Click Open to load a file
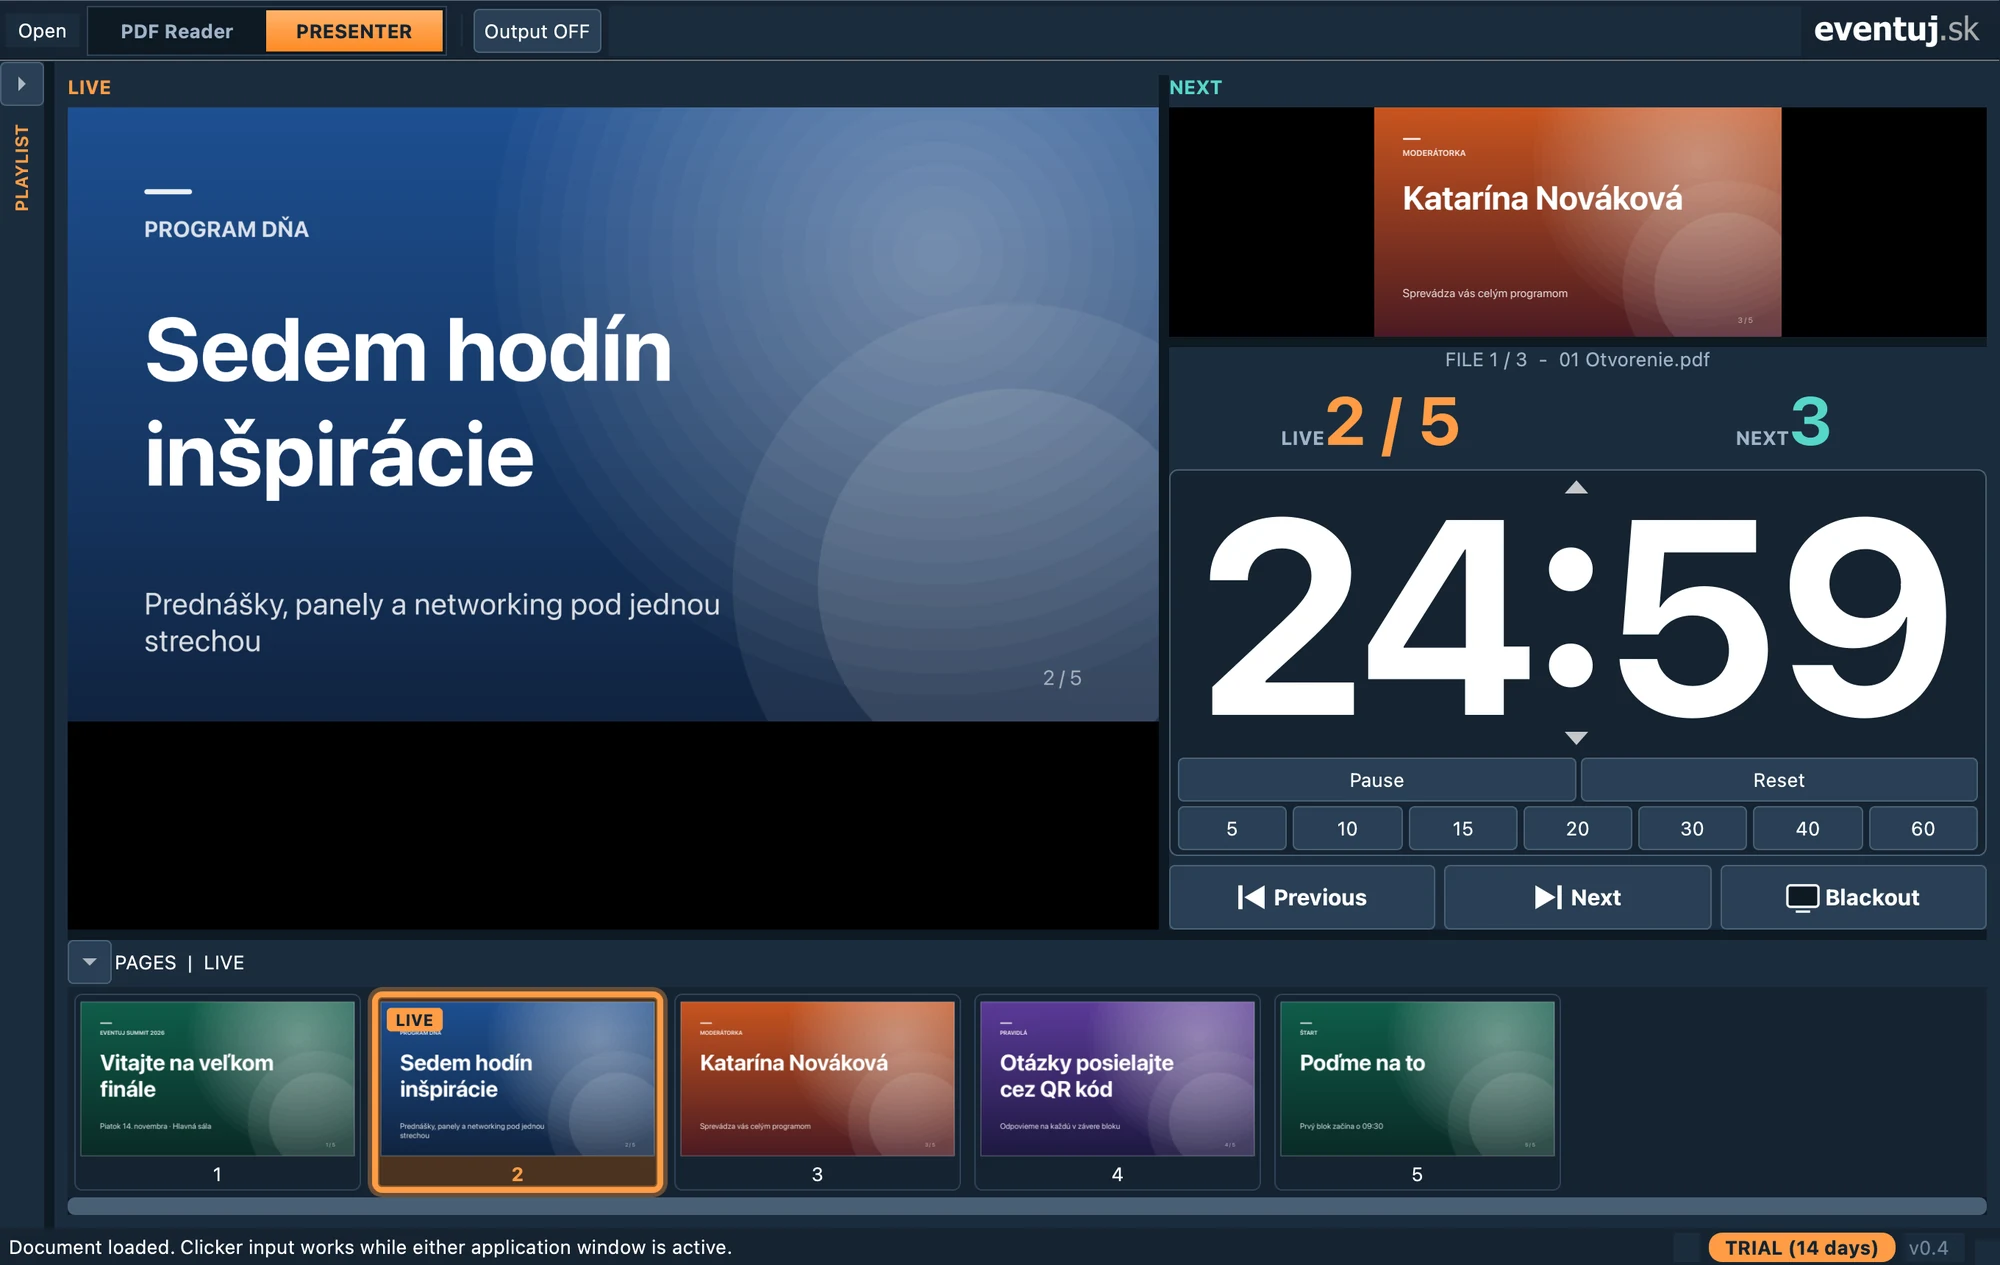This screenshot has width=2000, height=1265. tap(42, 31)
